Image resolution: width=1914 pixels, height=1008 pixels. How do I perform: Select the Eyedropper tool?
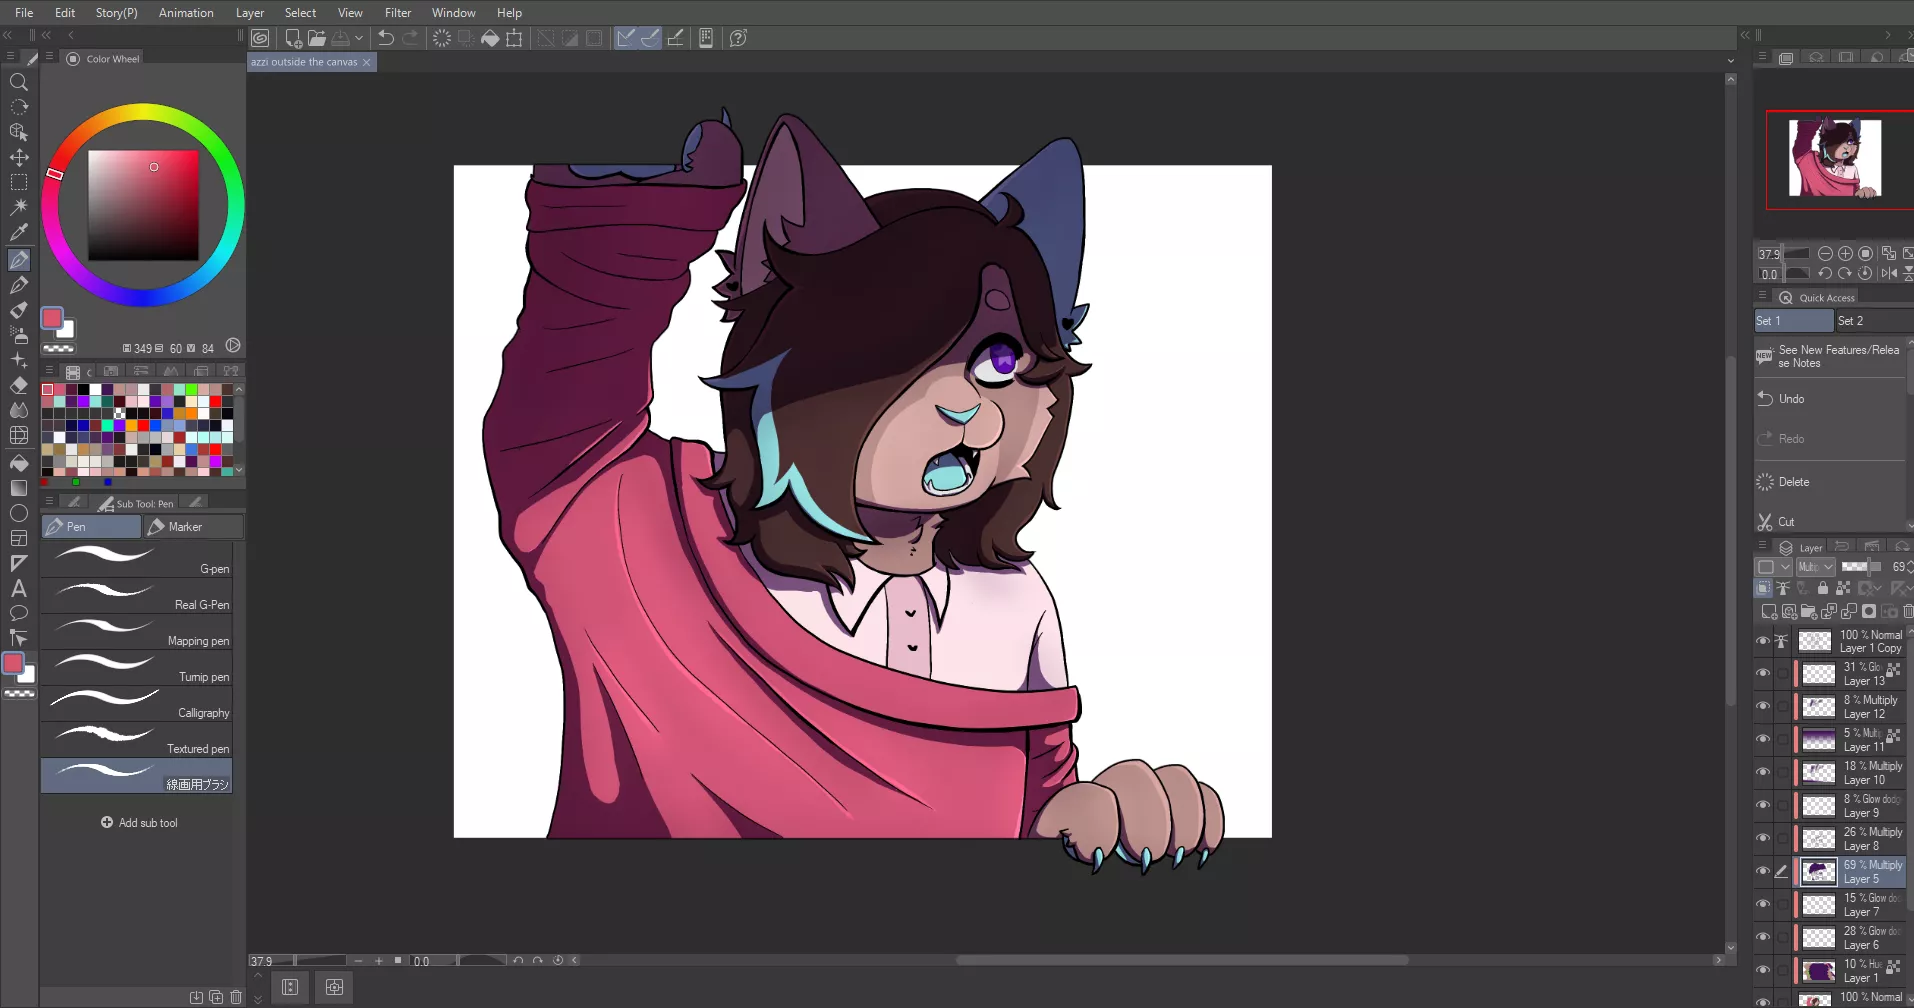pos(19,232)
